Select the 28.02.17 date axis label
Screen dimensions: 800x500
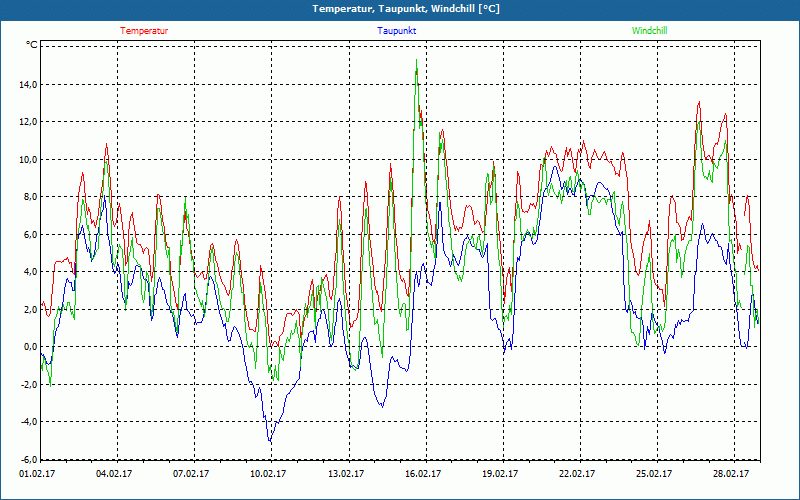[731, 474]
